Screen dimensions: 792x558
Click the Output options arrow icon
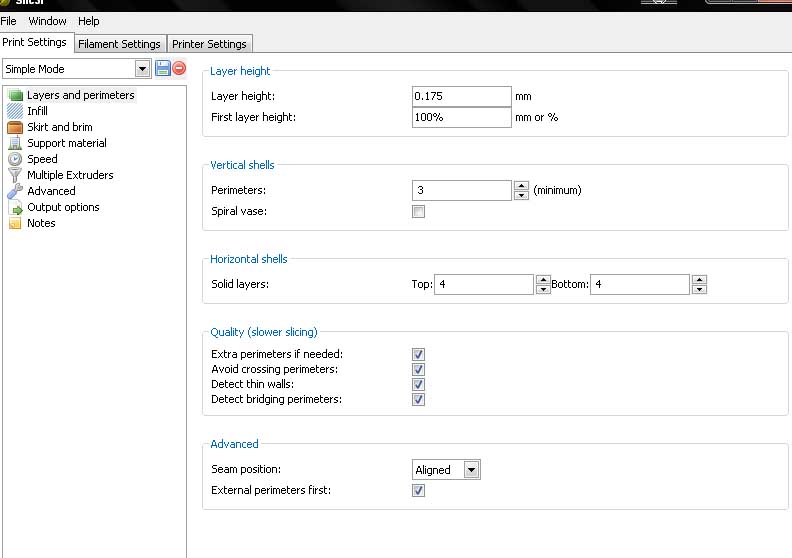[16, 208]
